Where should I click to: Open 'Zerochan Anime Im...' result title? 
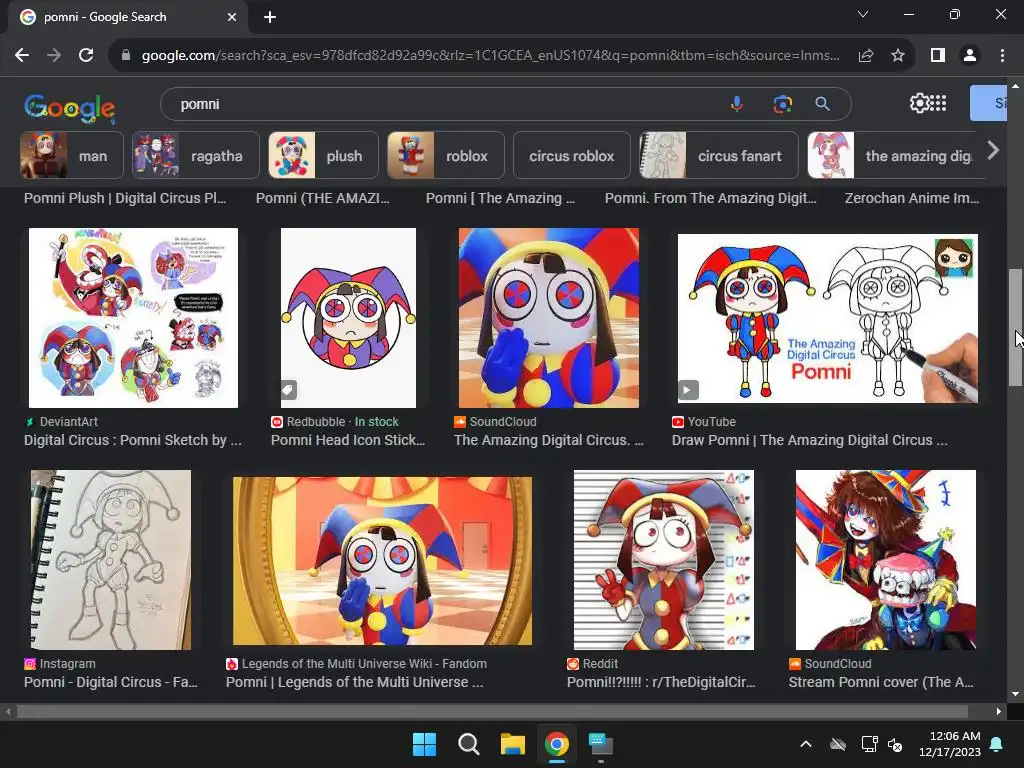coord(912,198)
